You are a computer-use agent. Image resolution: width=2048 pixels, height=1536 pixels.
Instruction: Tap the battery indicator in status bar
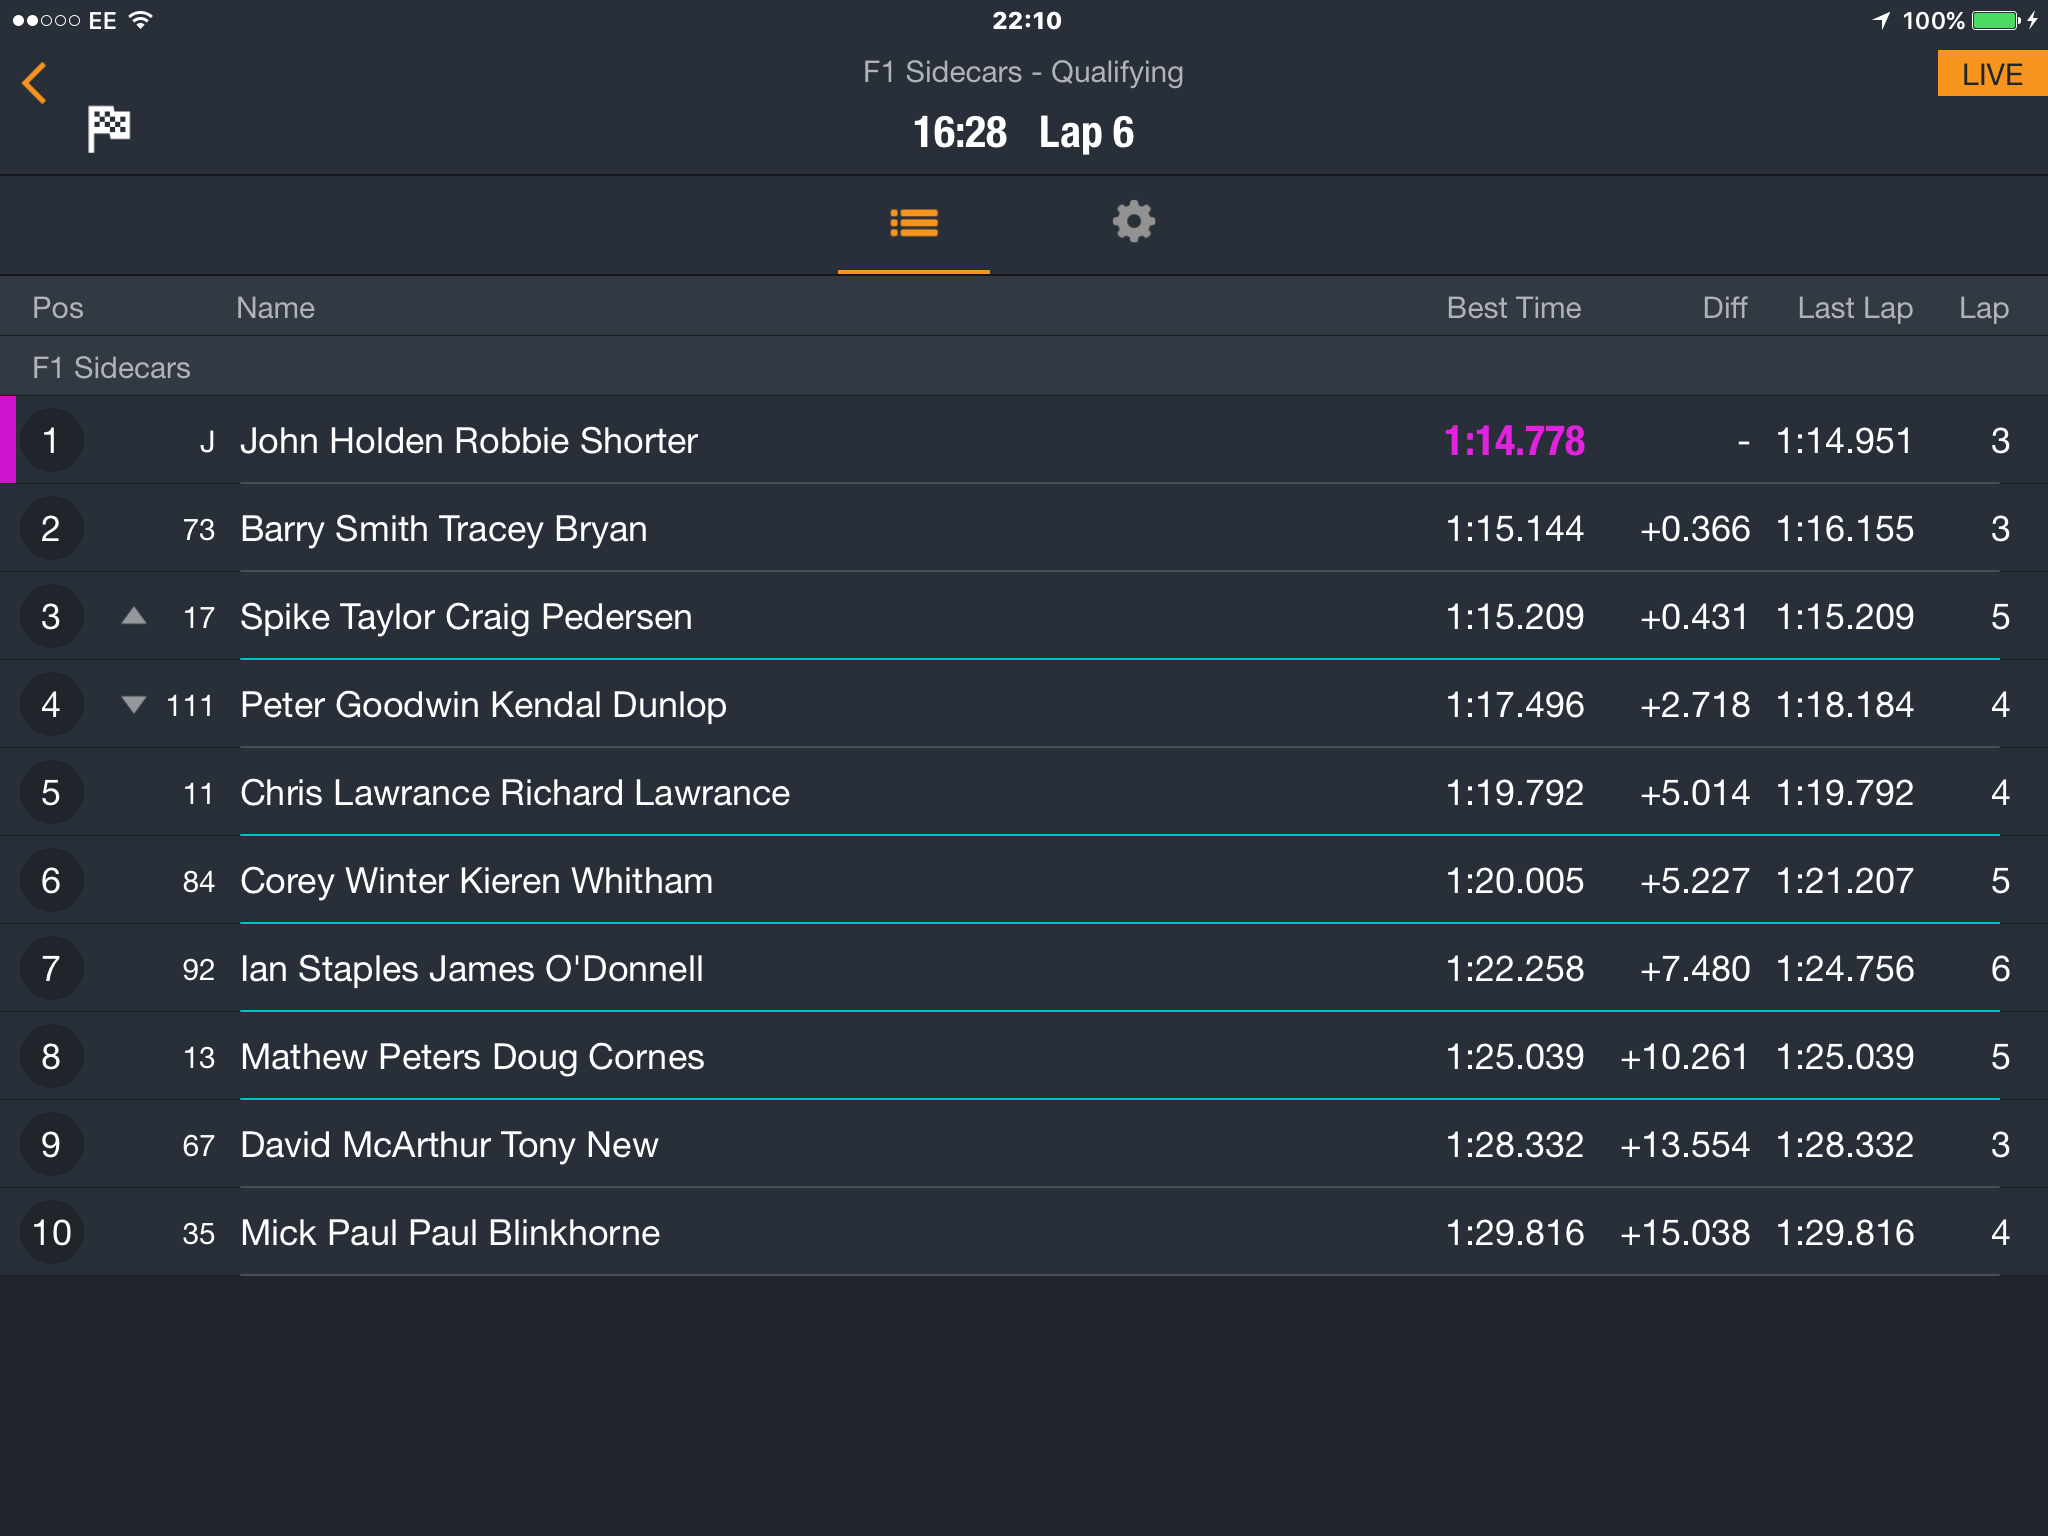1997,21
